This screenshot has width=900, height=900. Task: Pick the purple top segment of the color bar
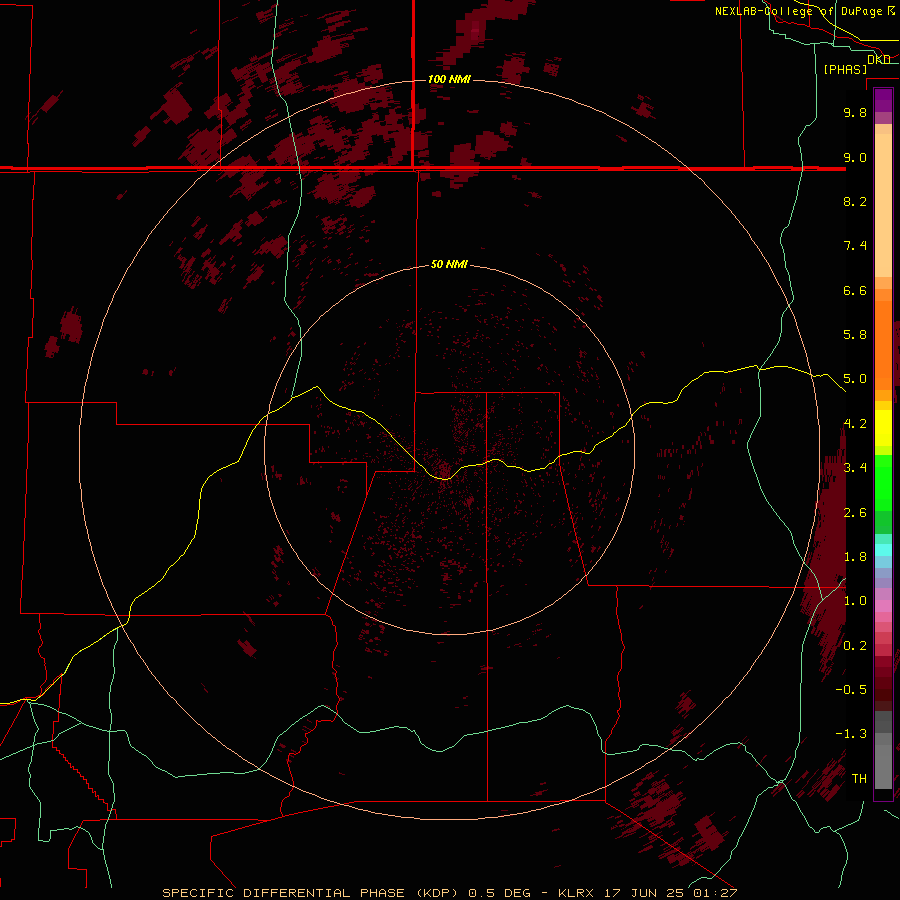(883, 100)
